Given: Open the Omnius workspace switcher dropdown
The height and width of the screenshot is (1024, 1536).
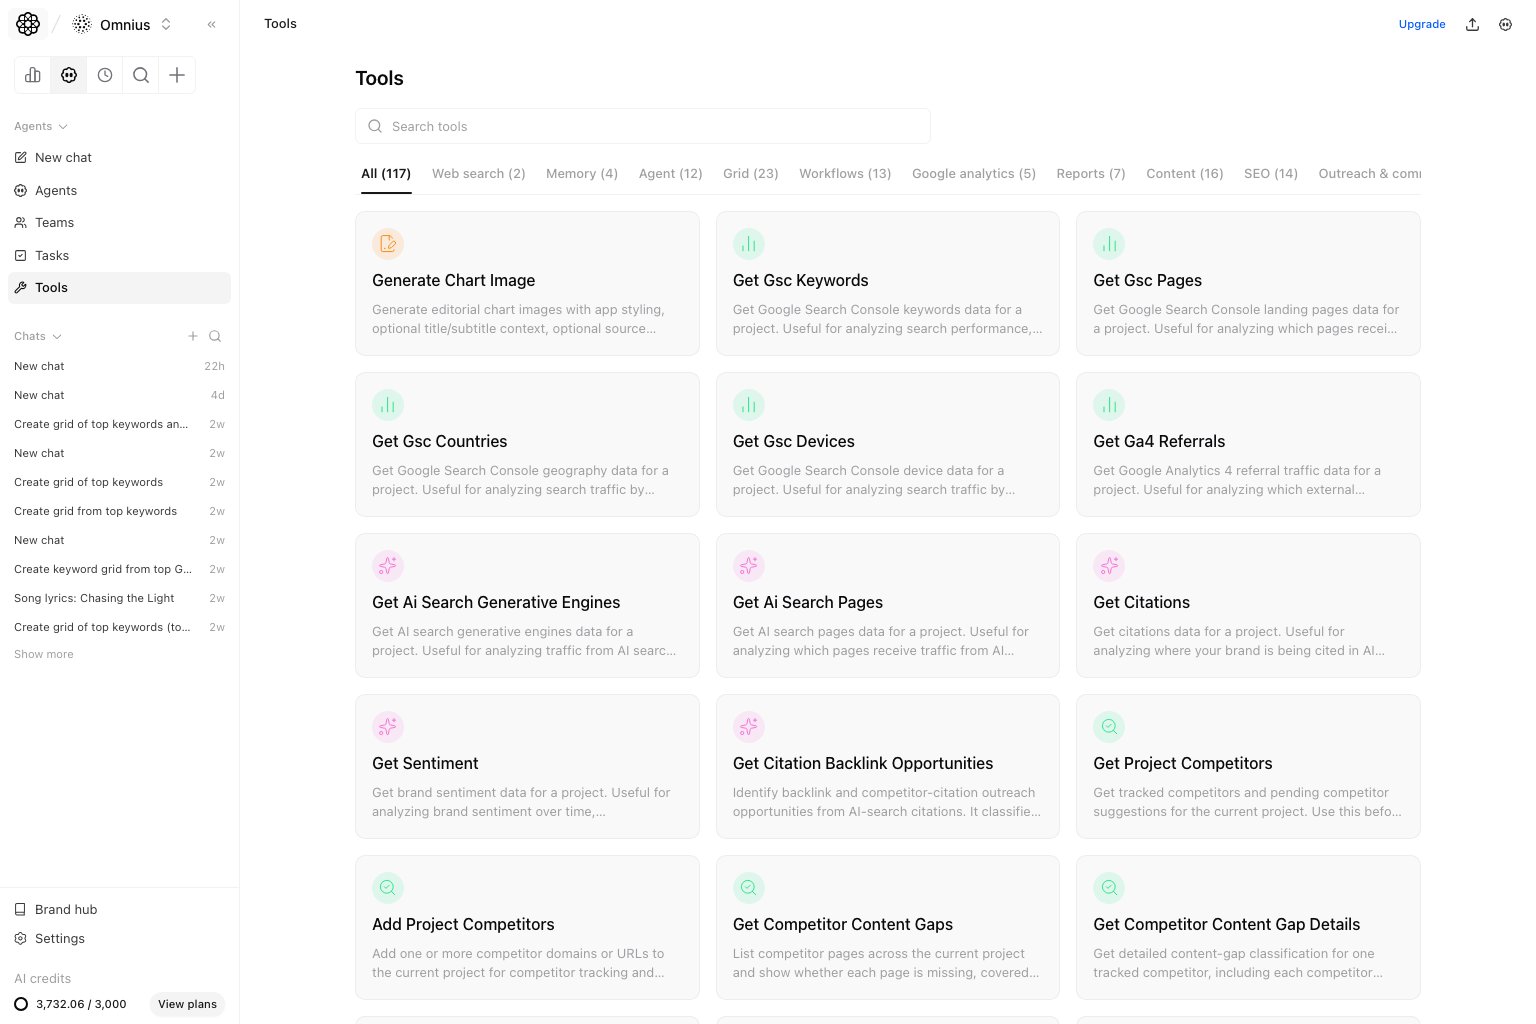Looking at the screenshot, I should click(124, 24).
